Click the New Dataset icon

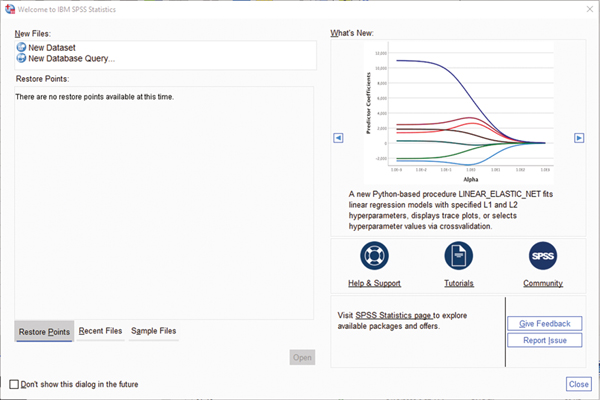(21, 47)
